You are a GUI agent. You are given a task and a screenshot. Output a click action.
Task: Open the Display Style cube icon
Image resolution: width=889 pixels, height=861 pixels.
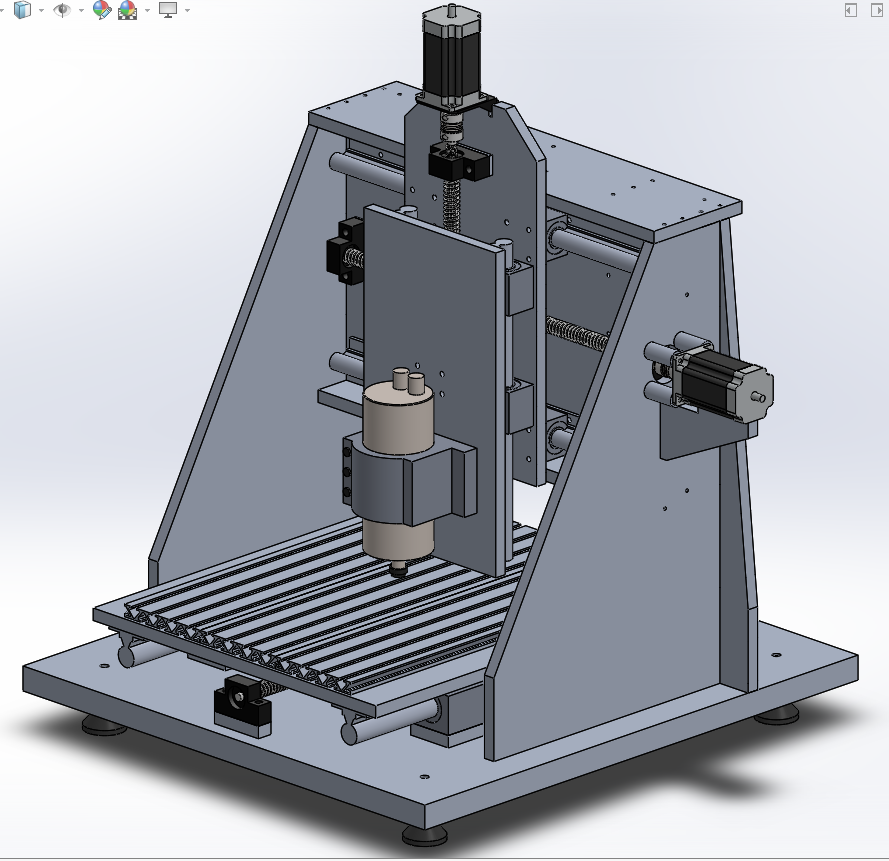pyautogui.click(x=22, y=10)
